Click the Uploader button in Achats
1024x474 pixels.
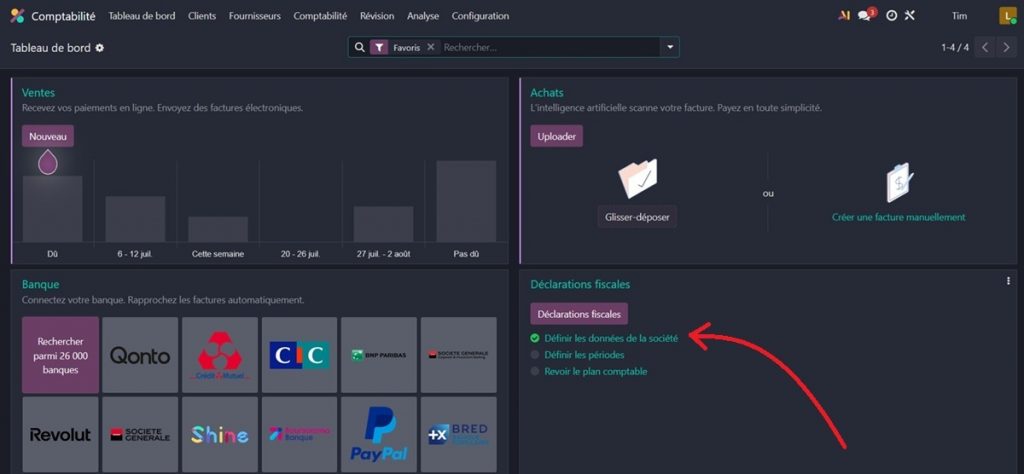[x=556, y=136]
